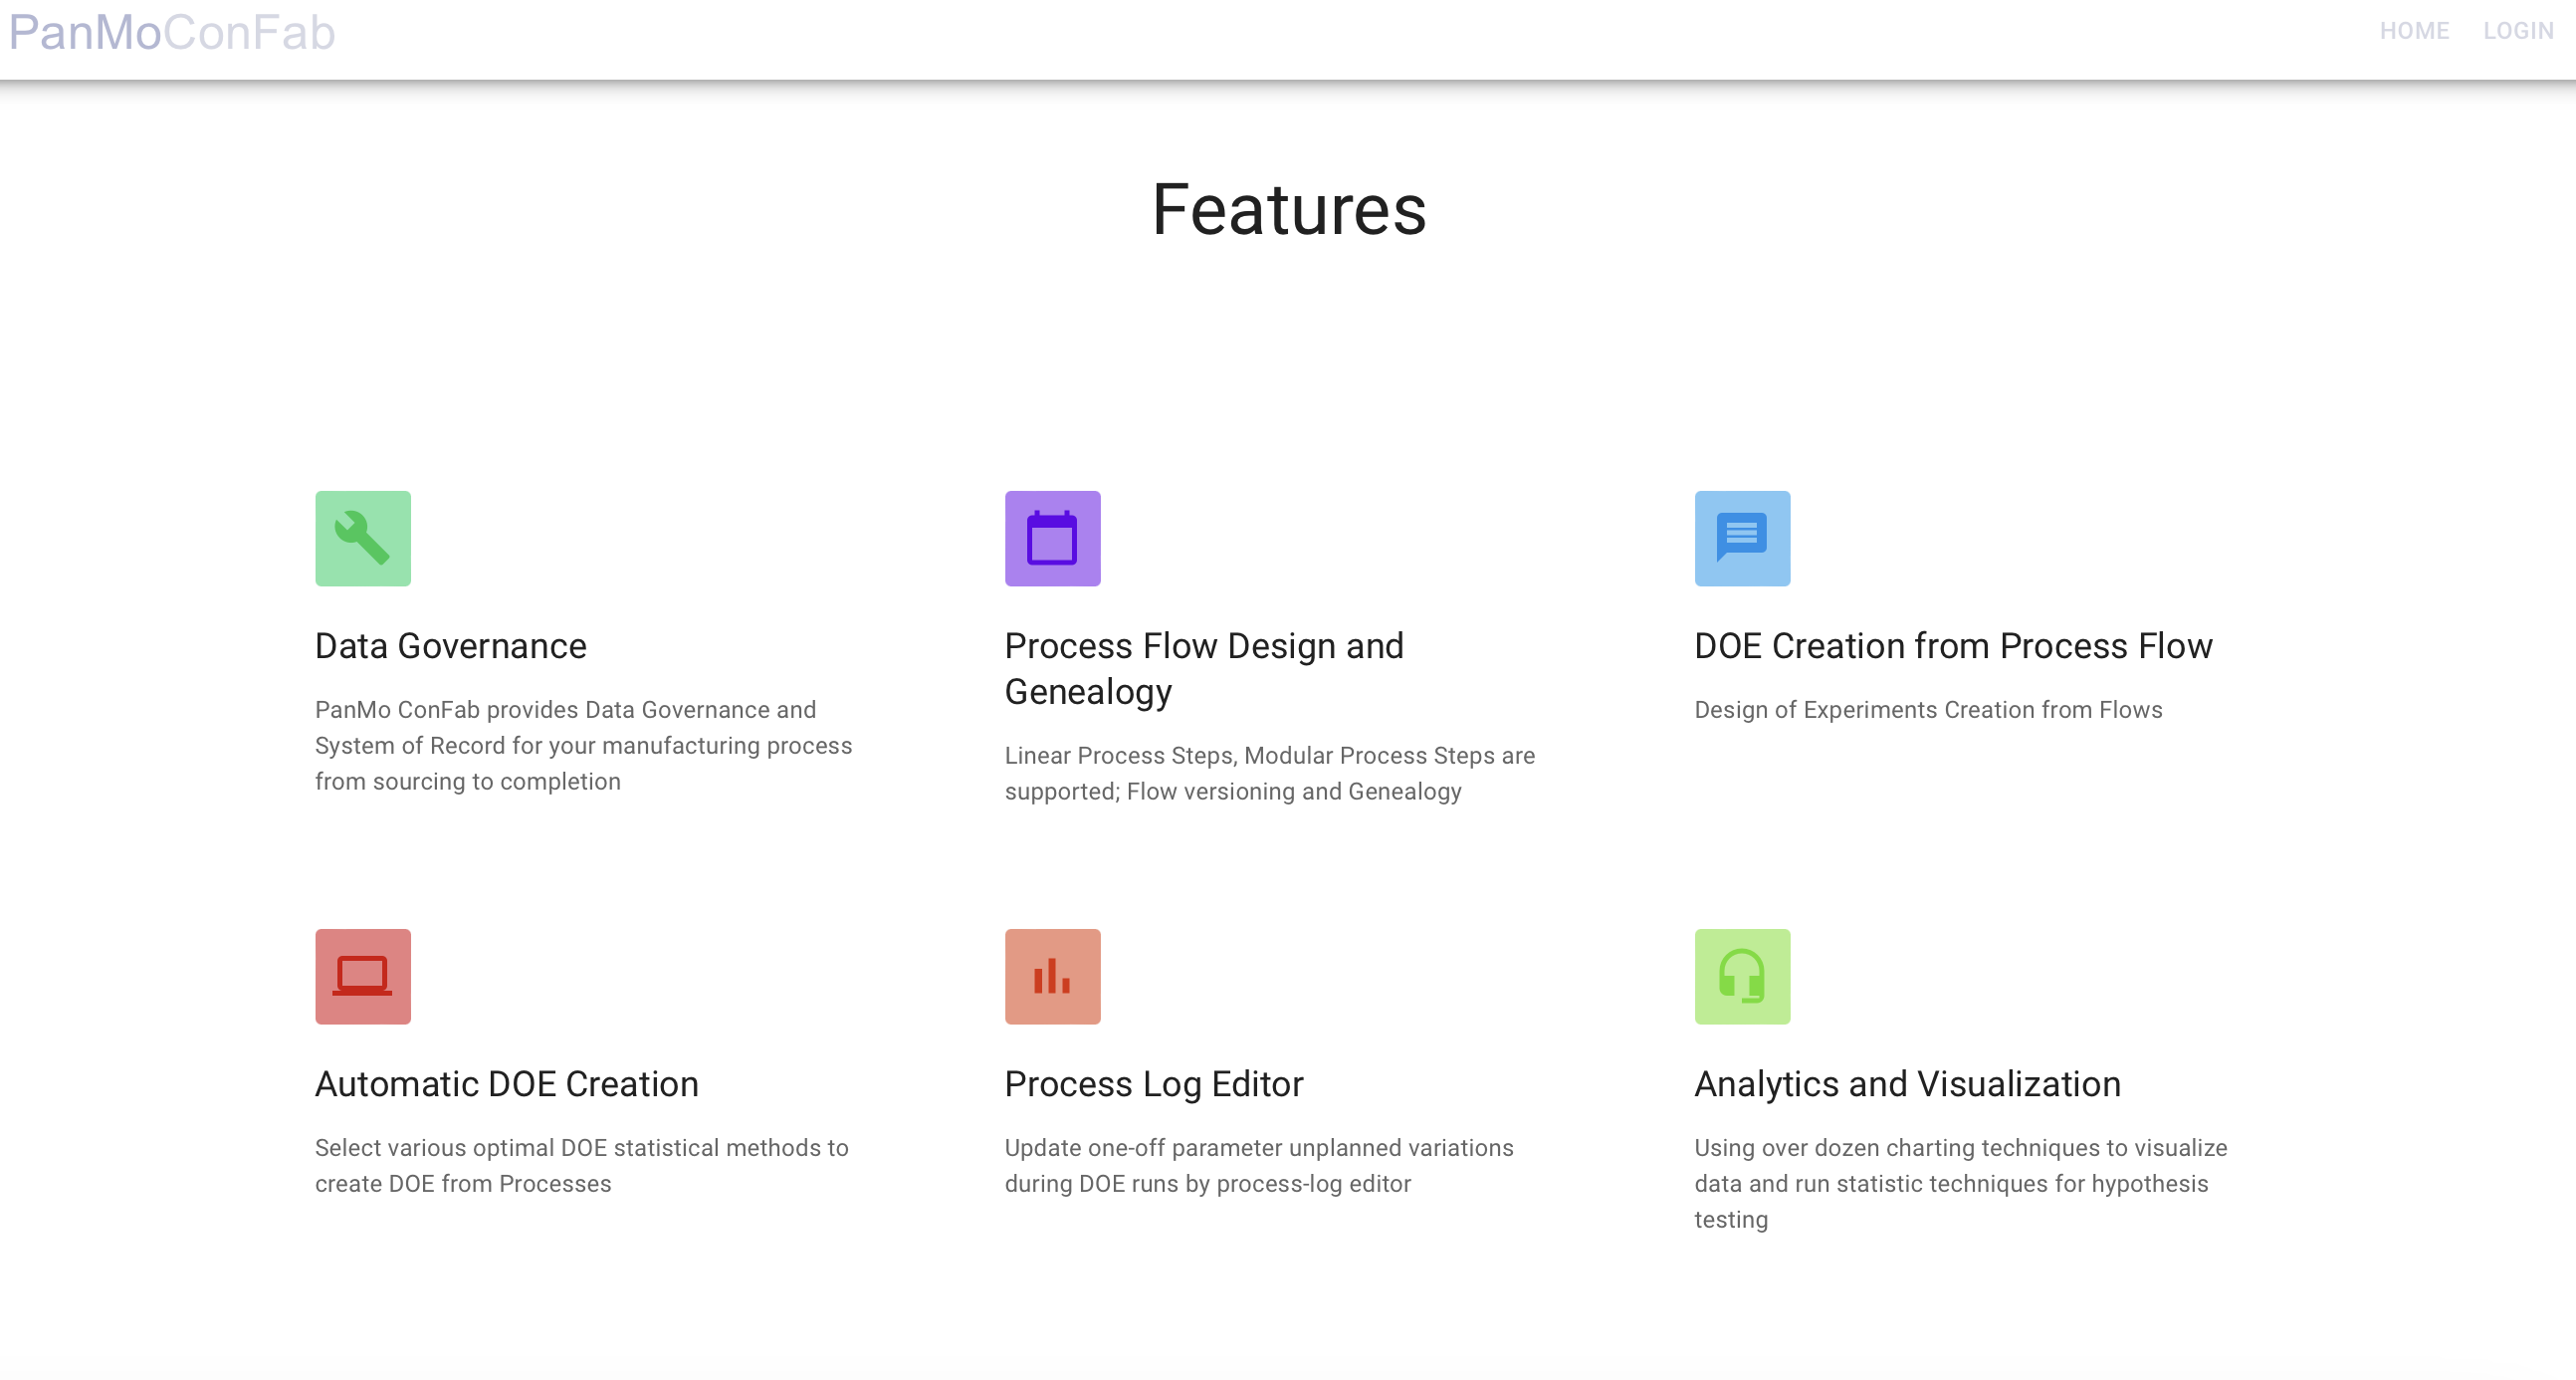
Task: Click the green wrench Data Governance icon
Action: [363, 538]
